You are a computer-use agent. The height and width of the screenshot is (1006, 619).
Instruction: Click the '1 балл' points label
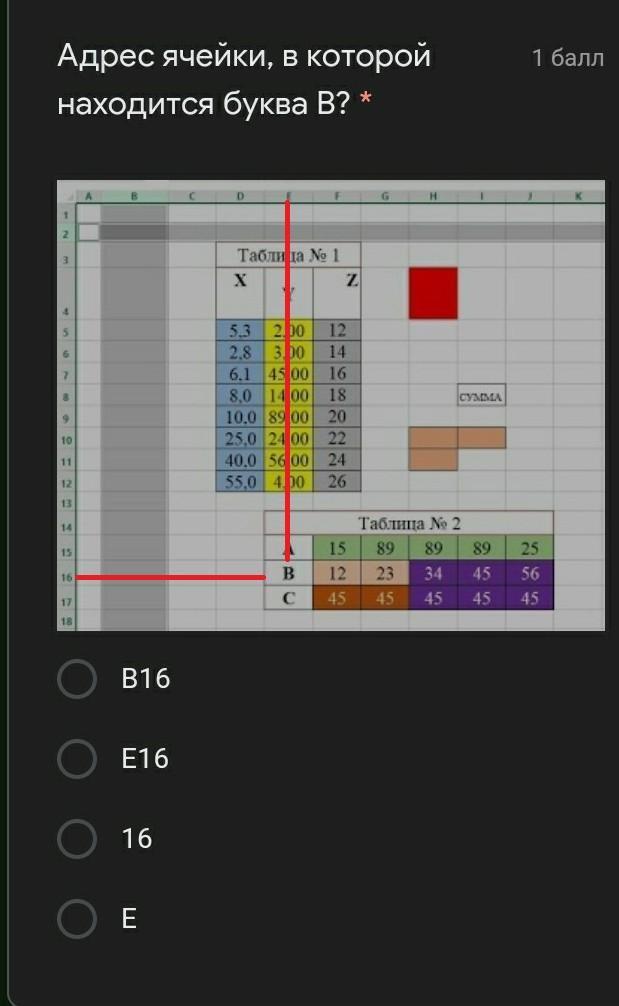[568, 58]
